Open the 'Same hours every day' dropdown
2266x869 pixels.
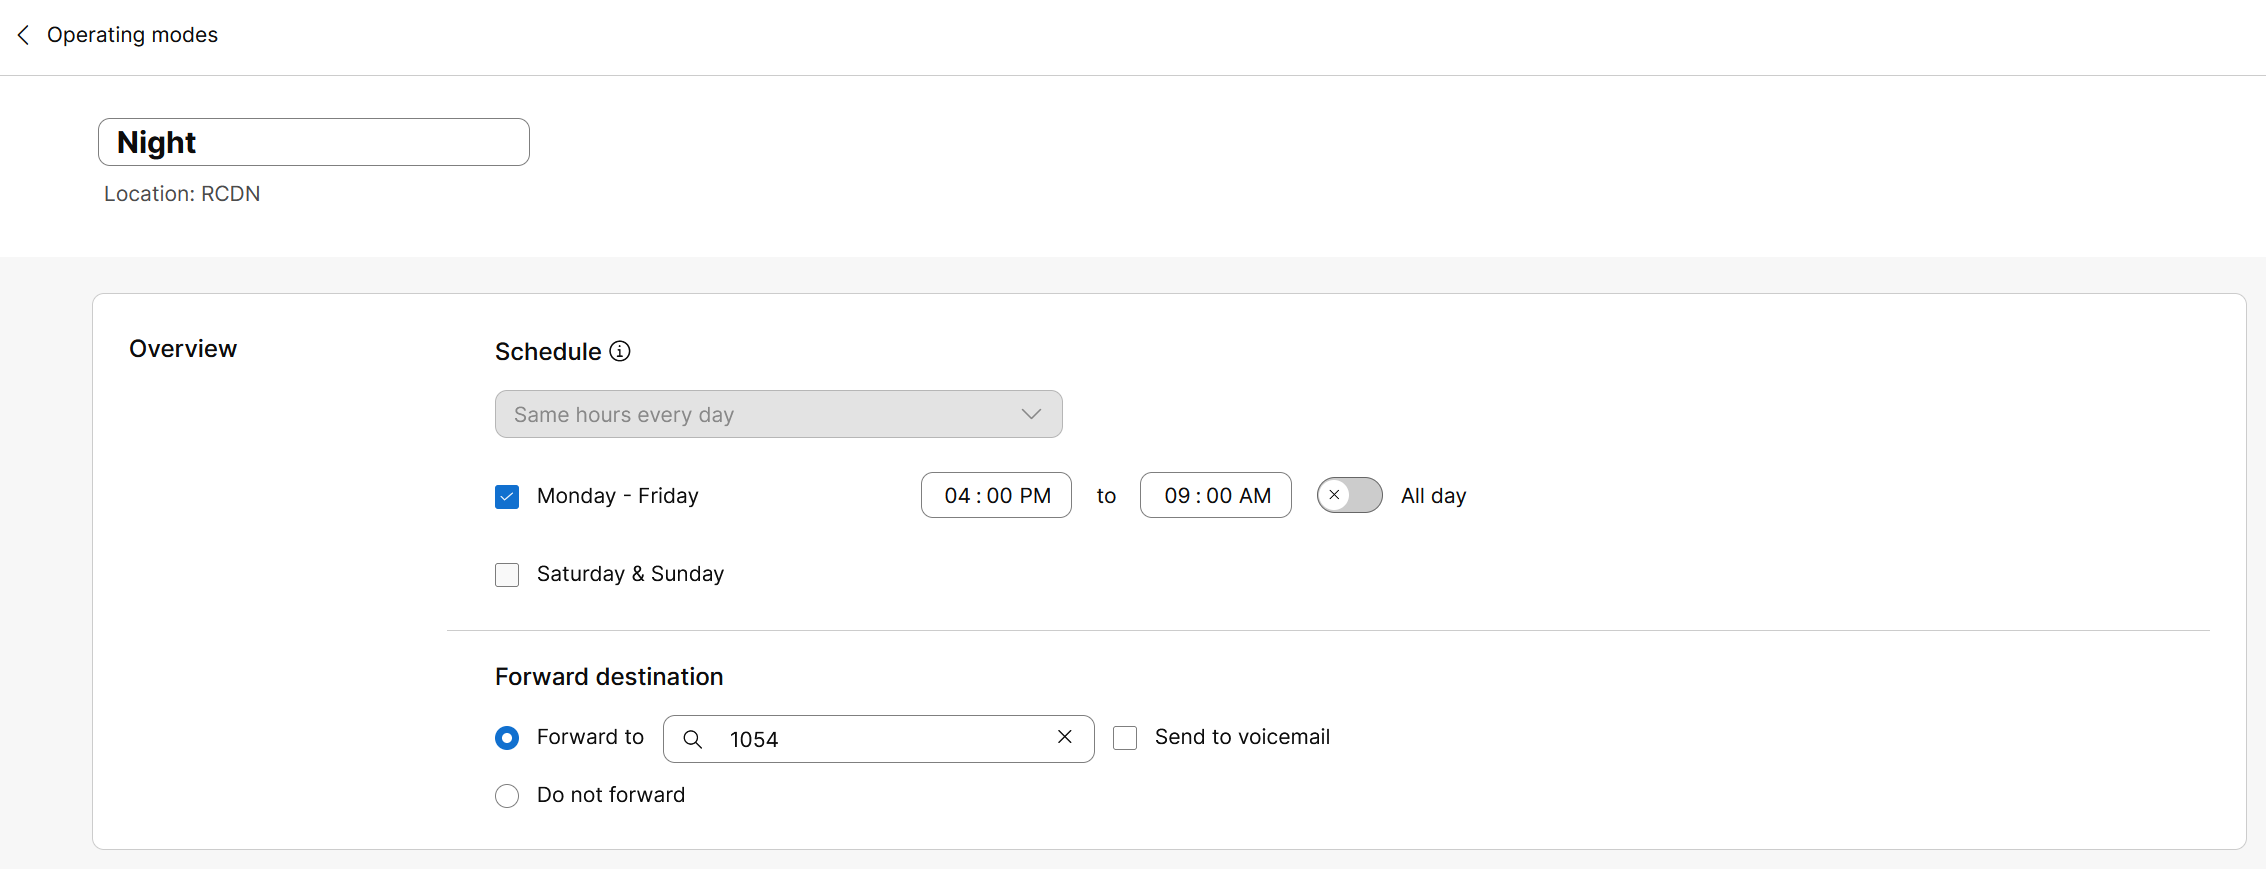(760, 414)
